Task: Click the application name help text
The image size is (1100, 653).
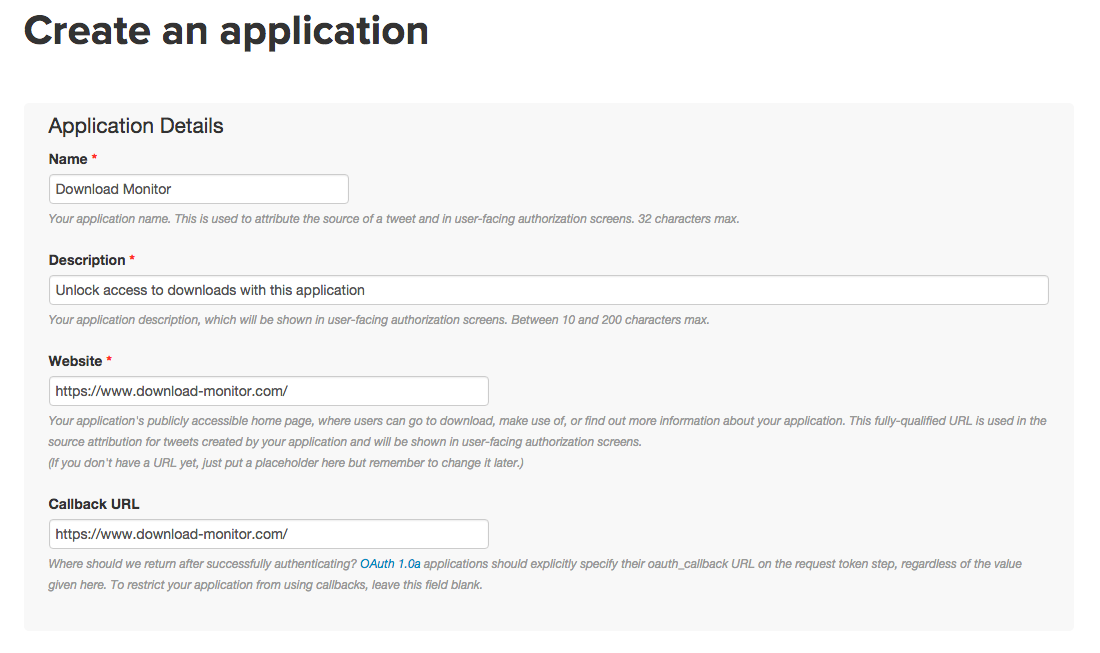Action: click(x=394, y=218)
